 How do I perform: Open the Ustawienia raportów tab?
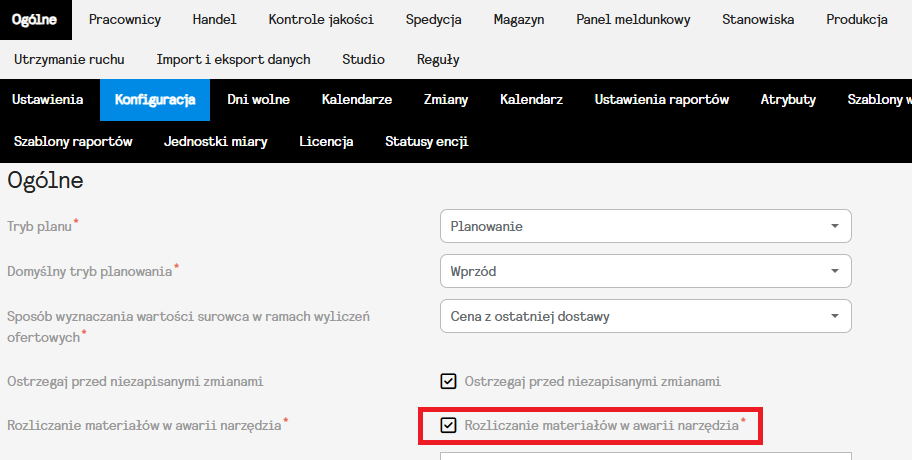pyautogui.click(x=662, y=99)
